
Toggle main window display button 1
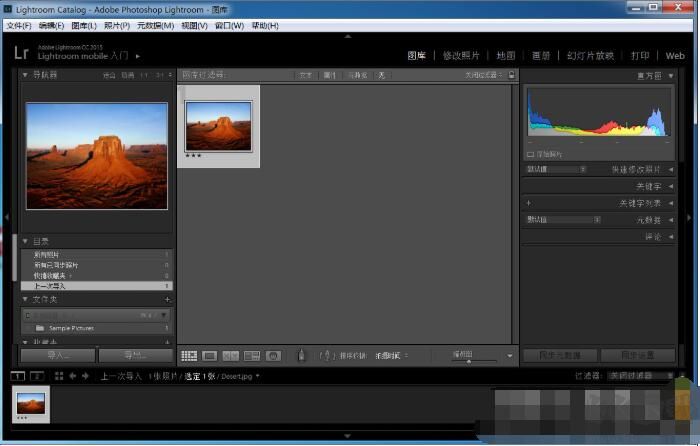coord(17,376)
